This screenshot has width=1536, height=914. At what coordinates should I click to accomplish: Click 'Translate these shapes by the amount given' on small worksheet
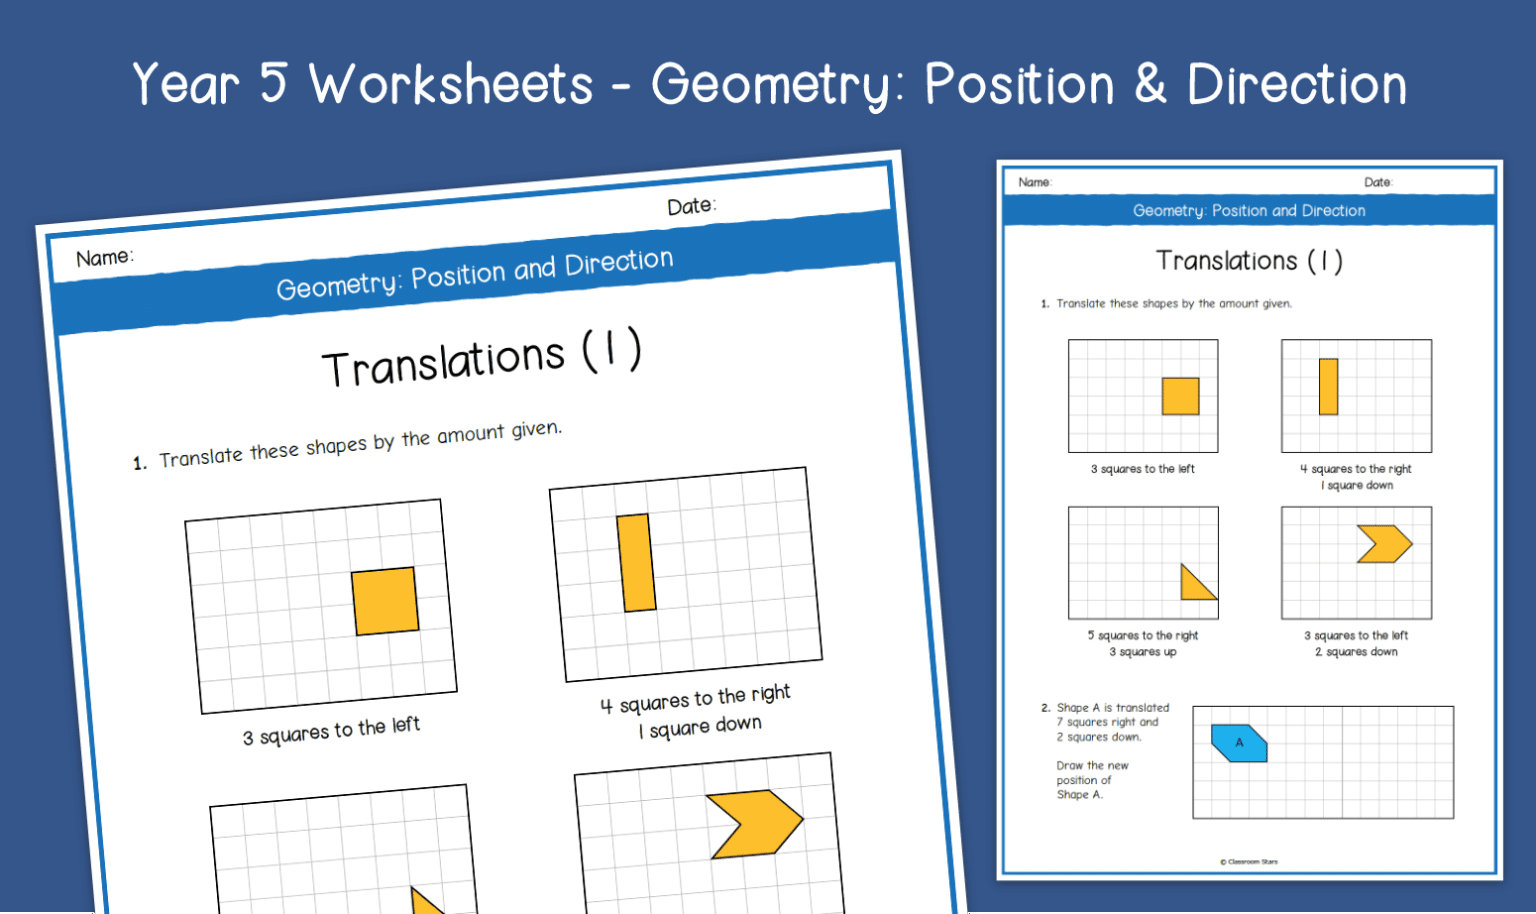1174,304
